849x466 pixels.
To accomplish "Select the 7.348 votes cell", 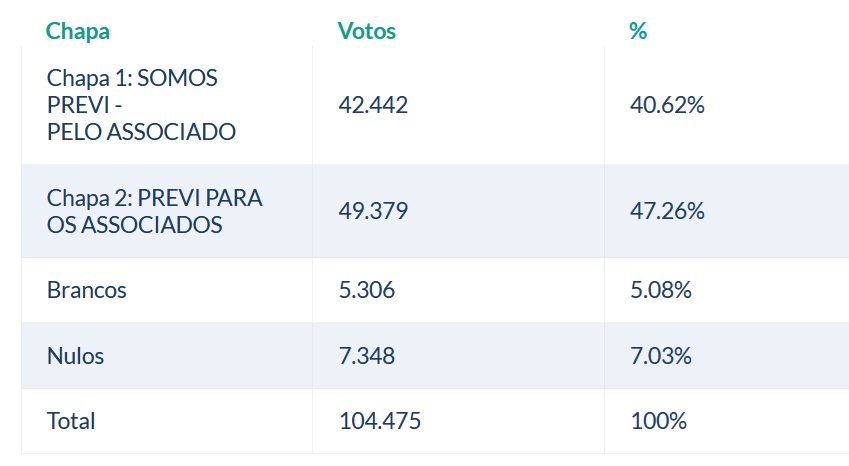I will tap(368, 355).
